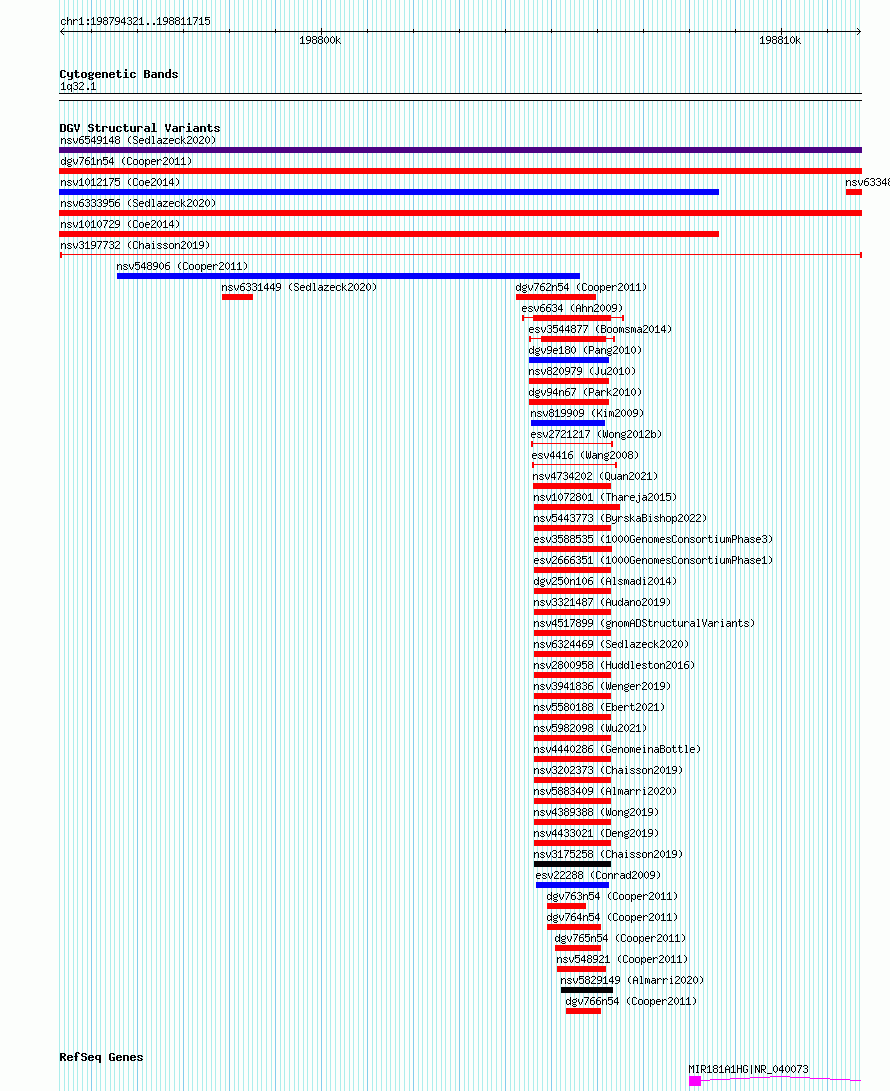Click the dgv765n54 (Cooper2011) variant label
890x1091 pixels.
[620, 938]
